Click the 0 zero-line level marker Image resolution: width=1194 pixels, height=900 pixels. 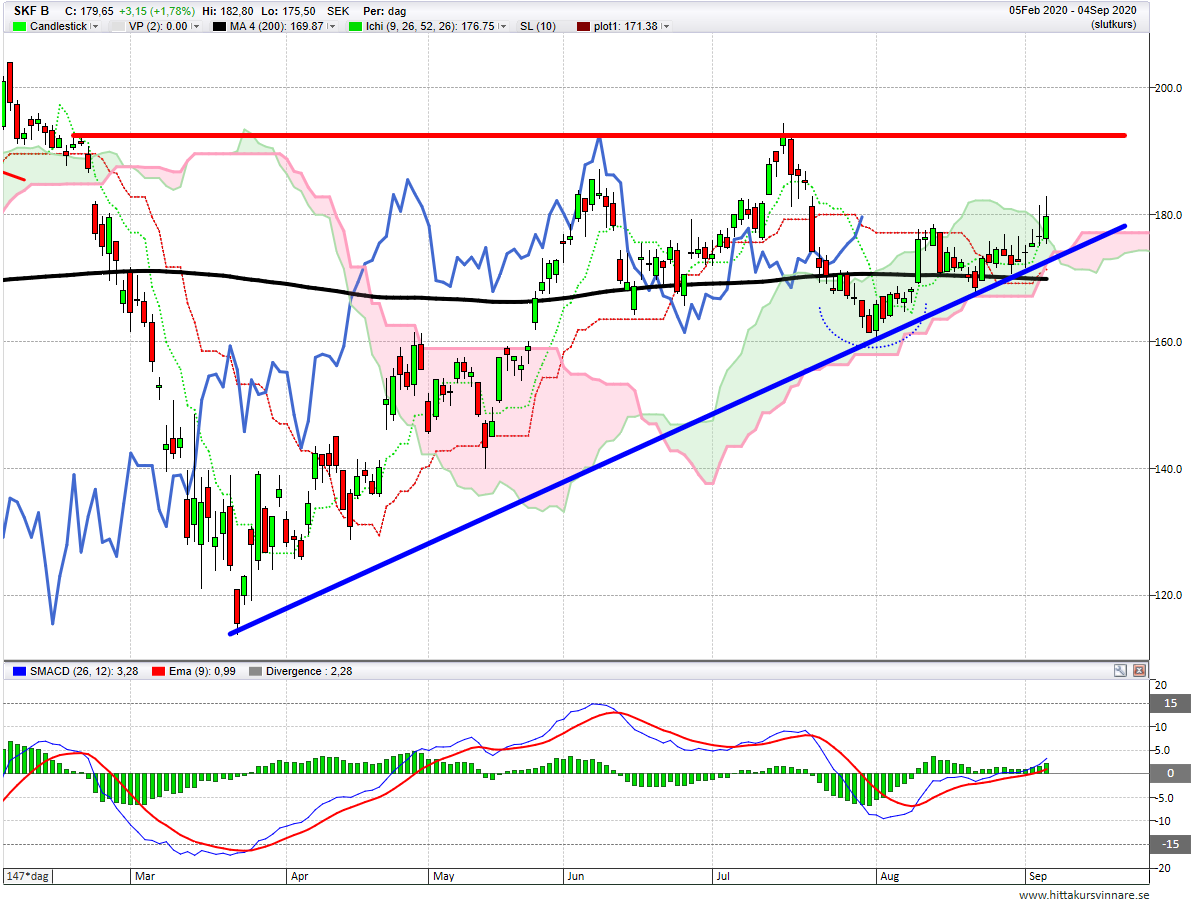click(x=1170, y=773)
